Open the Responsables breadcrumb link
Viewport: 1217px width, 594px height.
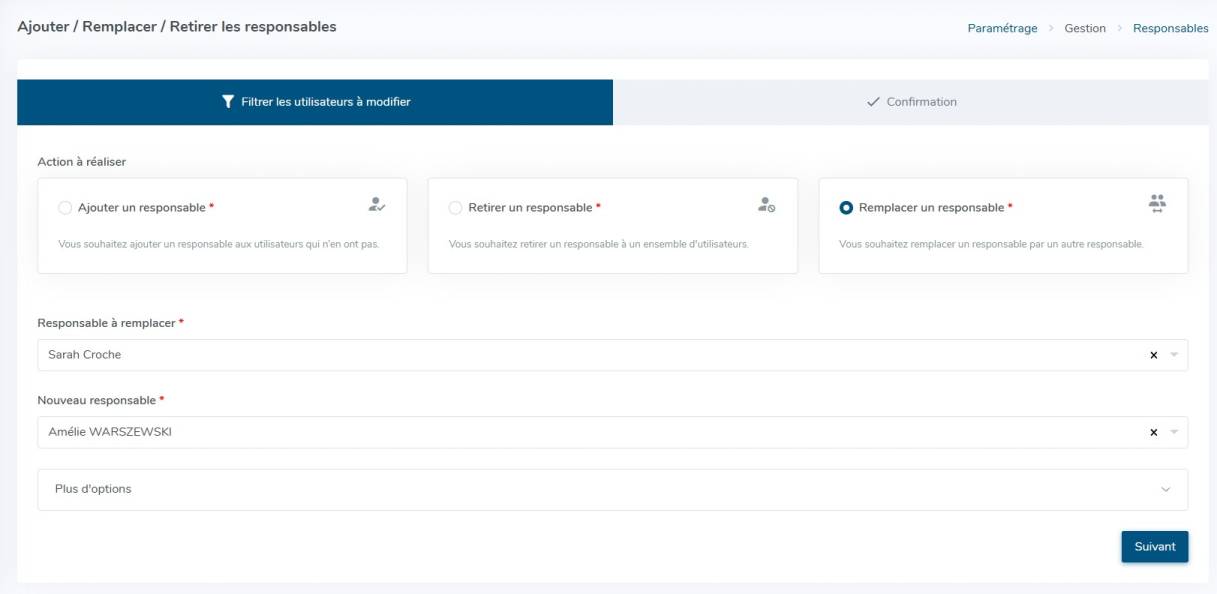[1170, 28]
